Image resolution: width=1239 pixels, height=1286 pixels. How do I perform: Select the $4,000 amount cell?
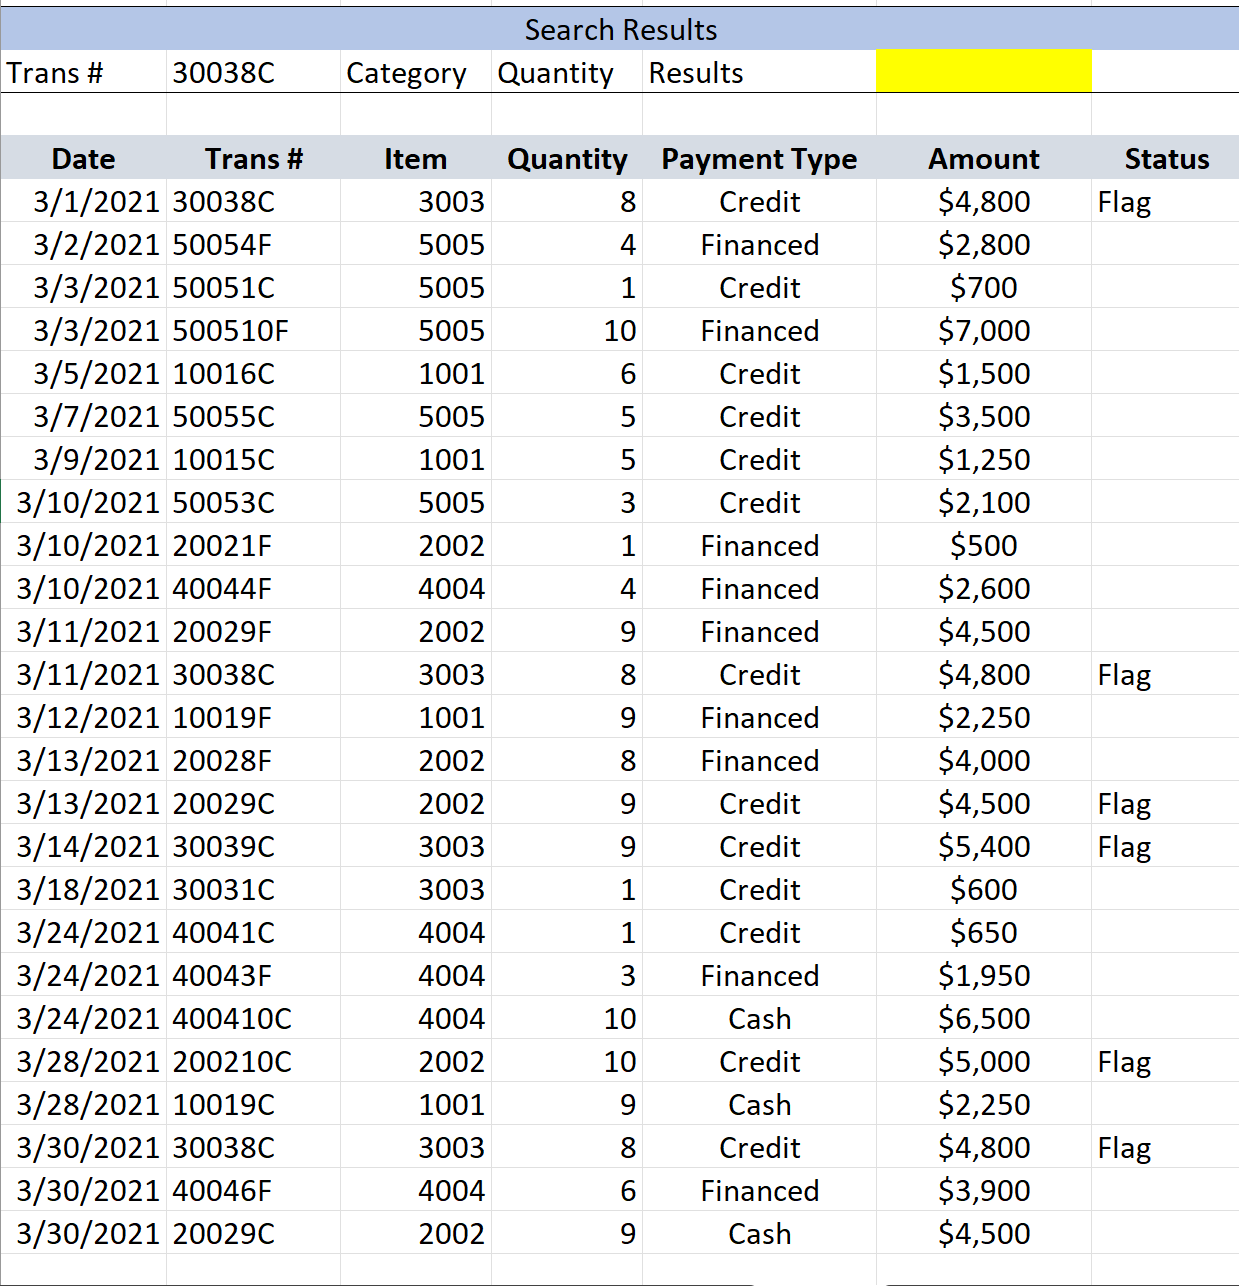click(x=984, y=760)
